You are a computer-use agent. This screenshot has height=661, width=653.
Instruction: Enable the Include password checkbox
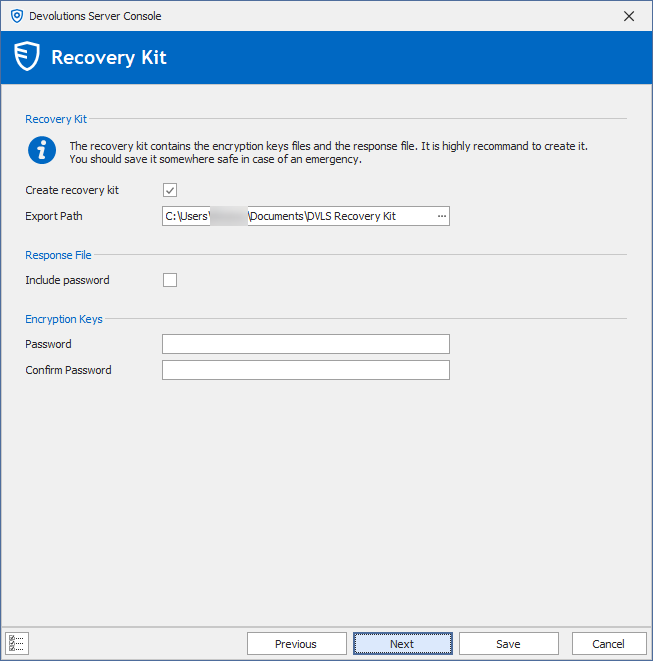(x=170, y=280)
